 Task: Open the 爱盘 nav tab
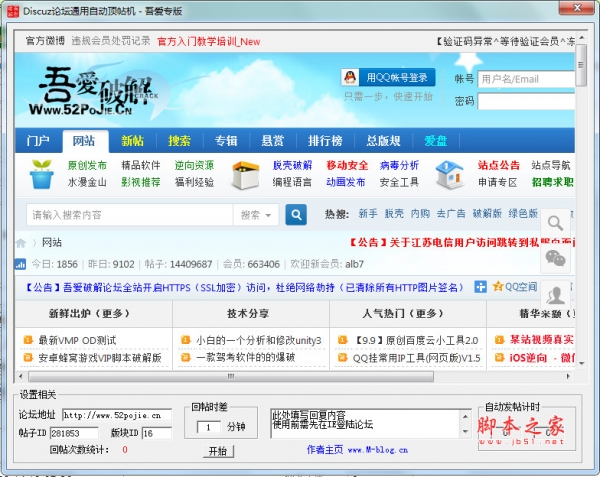[x=435, y=141]
